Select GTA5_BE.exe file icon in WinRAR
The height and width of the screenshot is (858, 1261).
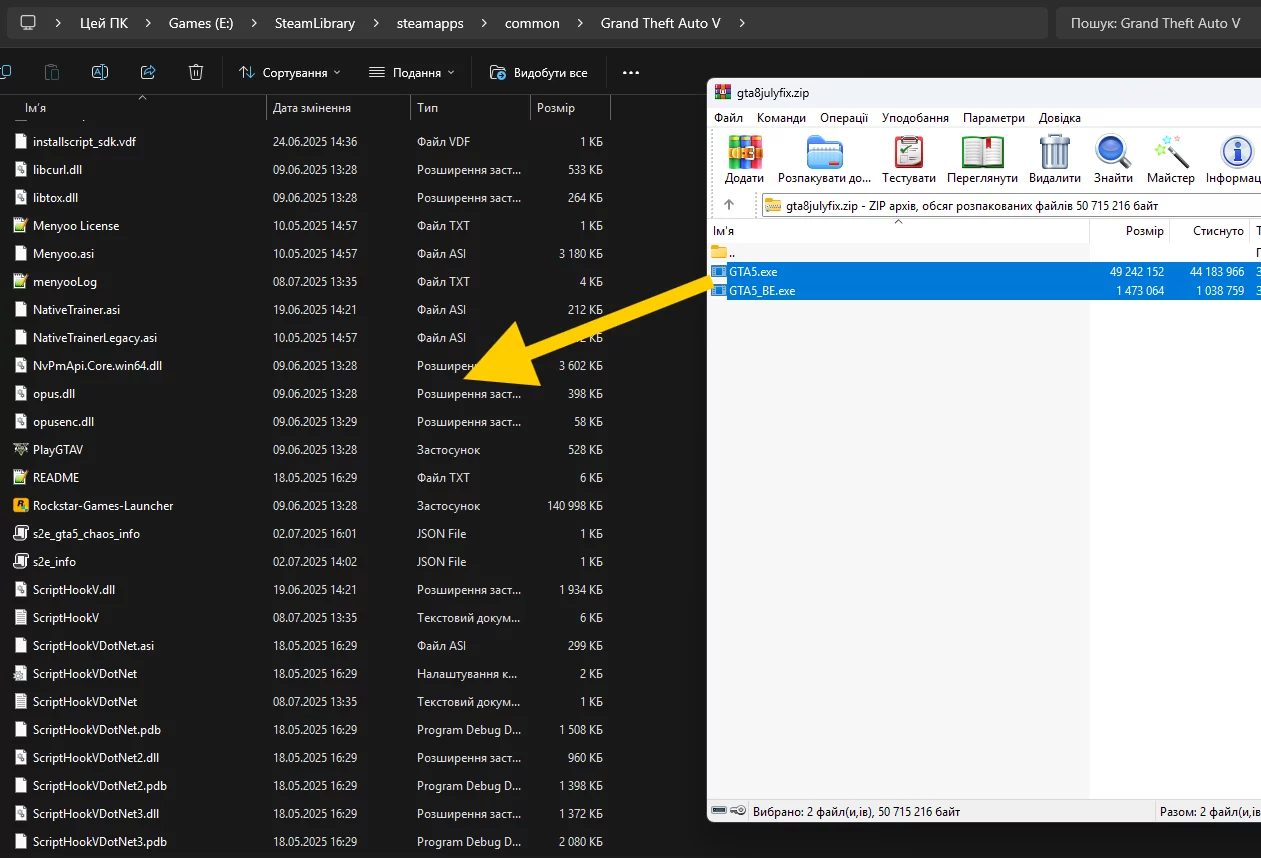point(719,291)
